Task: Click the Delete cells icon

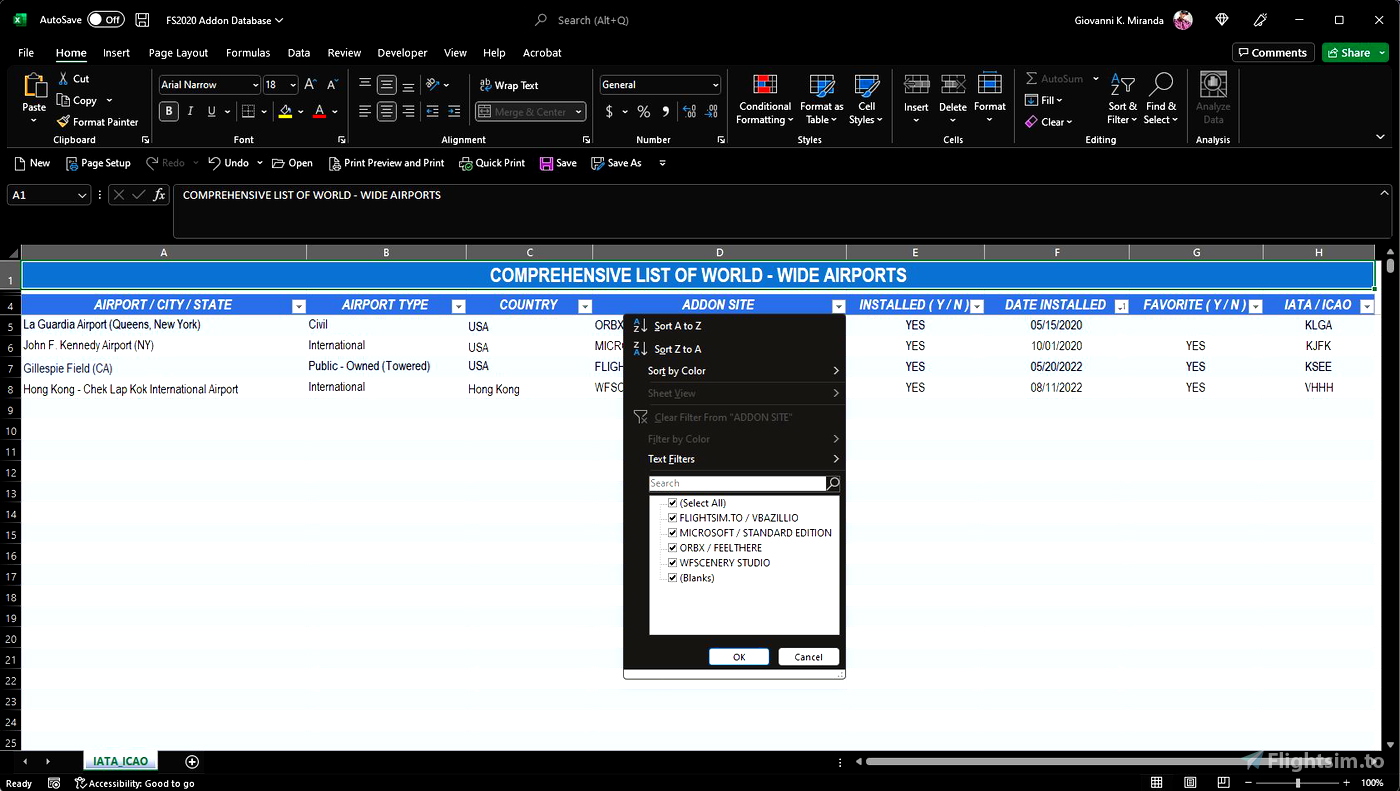Action: coord(953,85)
